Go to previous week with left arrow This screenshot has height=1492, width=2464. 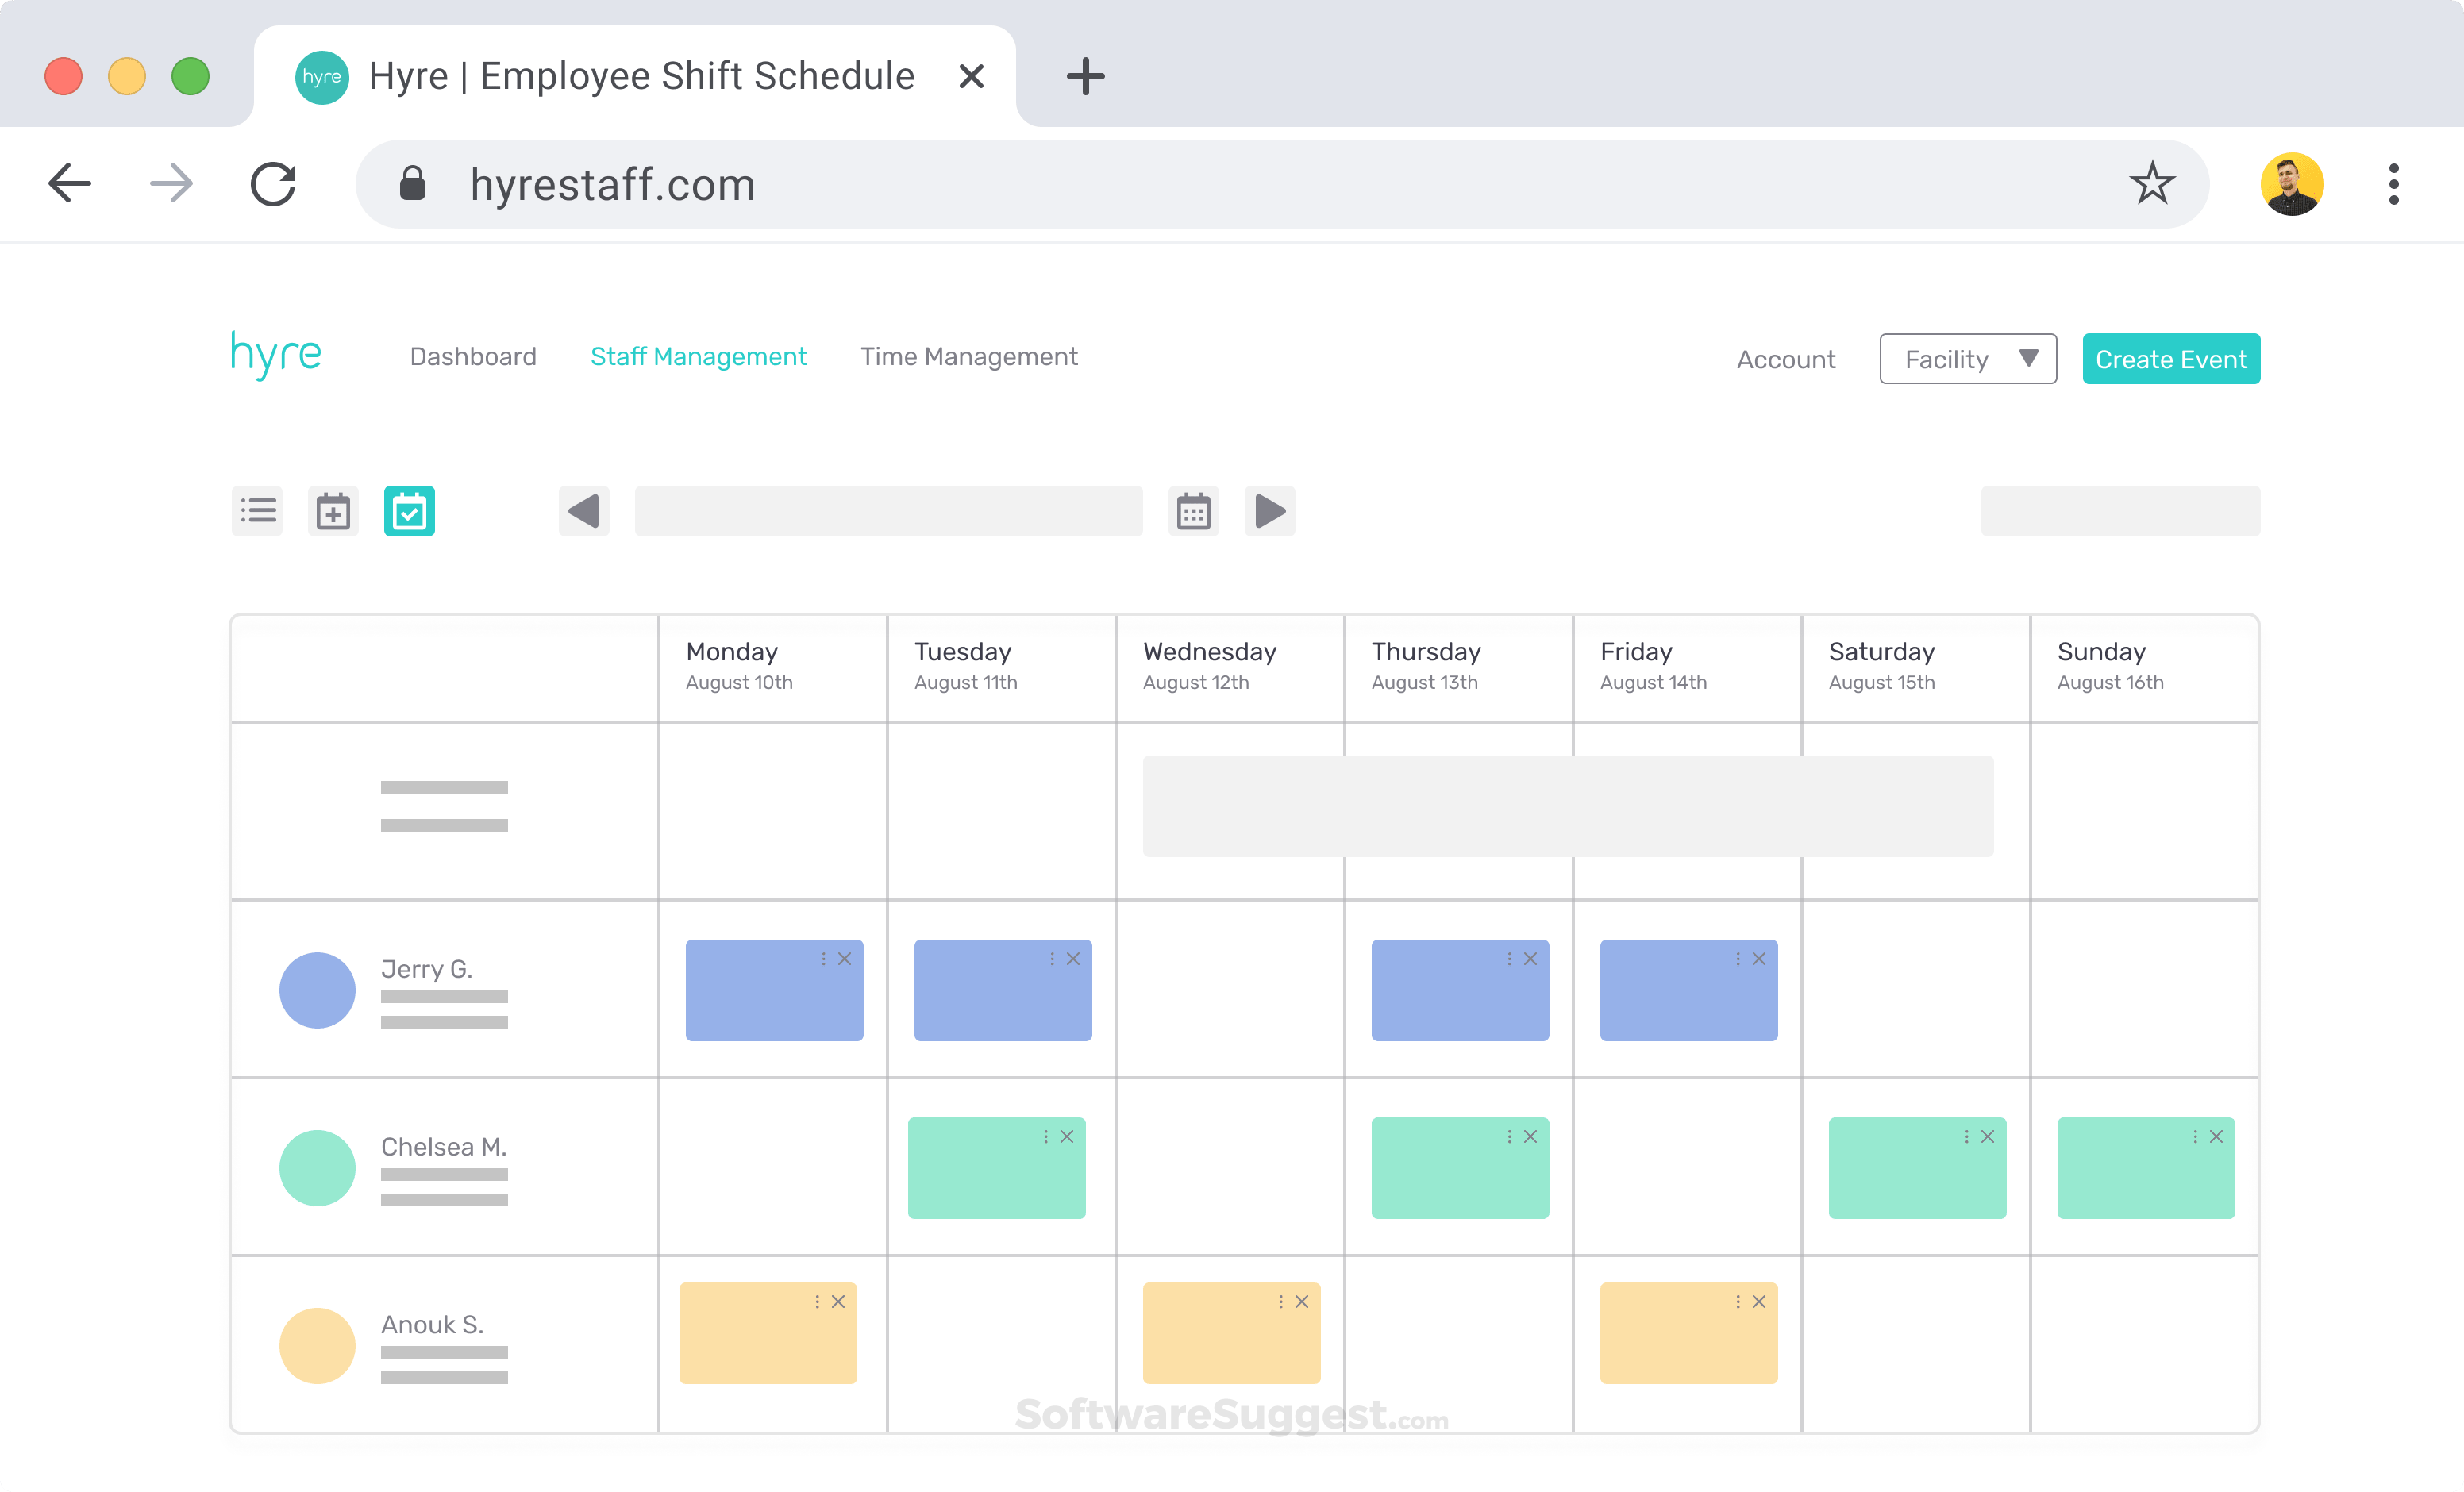(584, 511)
